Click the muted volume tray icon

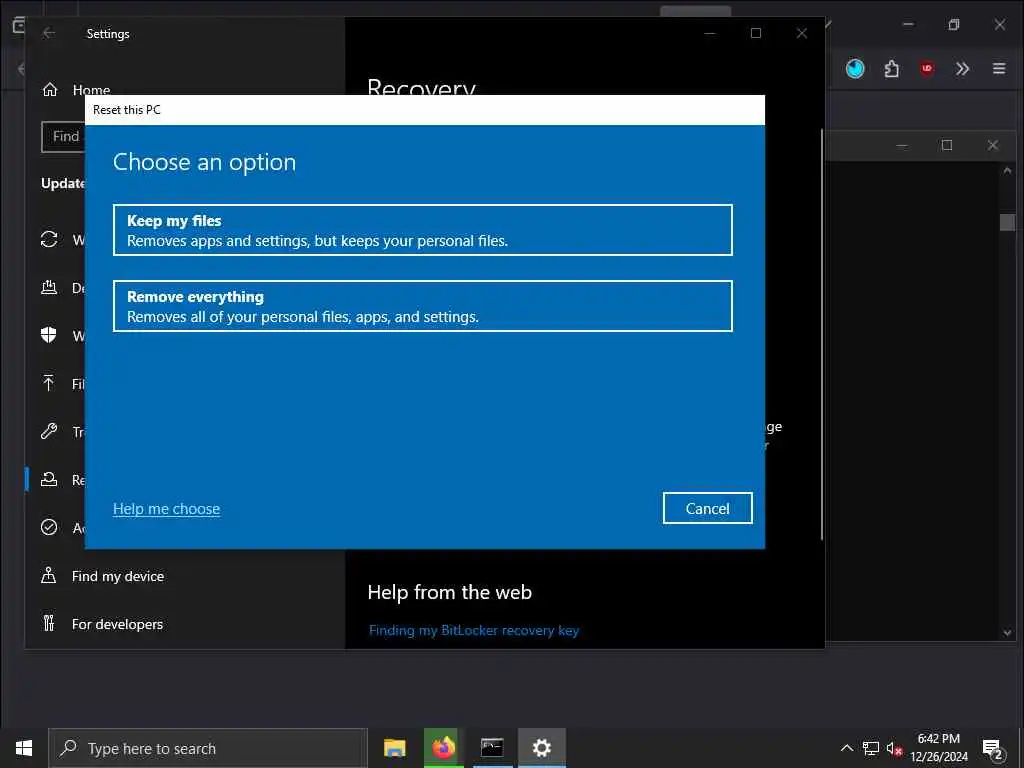click(x=894, y=748)
